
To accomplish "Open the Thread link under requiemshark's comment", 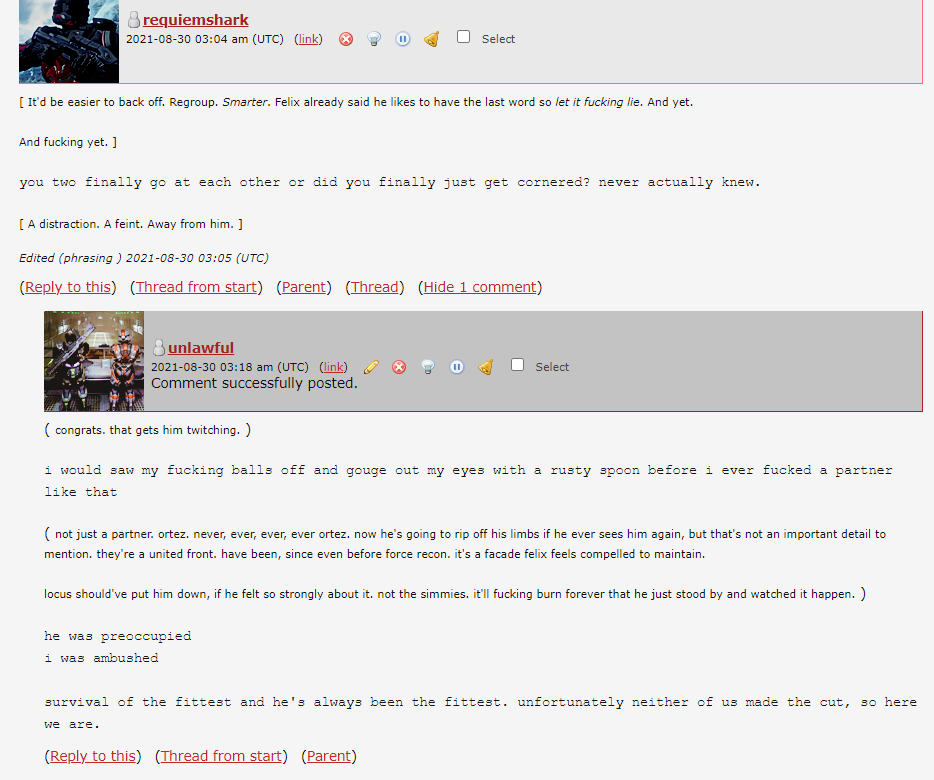I will [375, 287].
